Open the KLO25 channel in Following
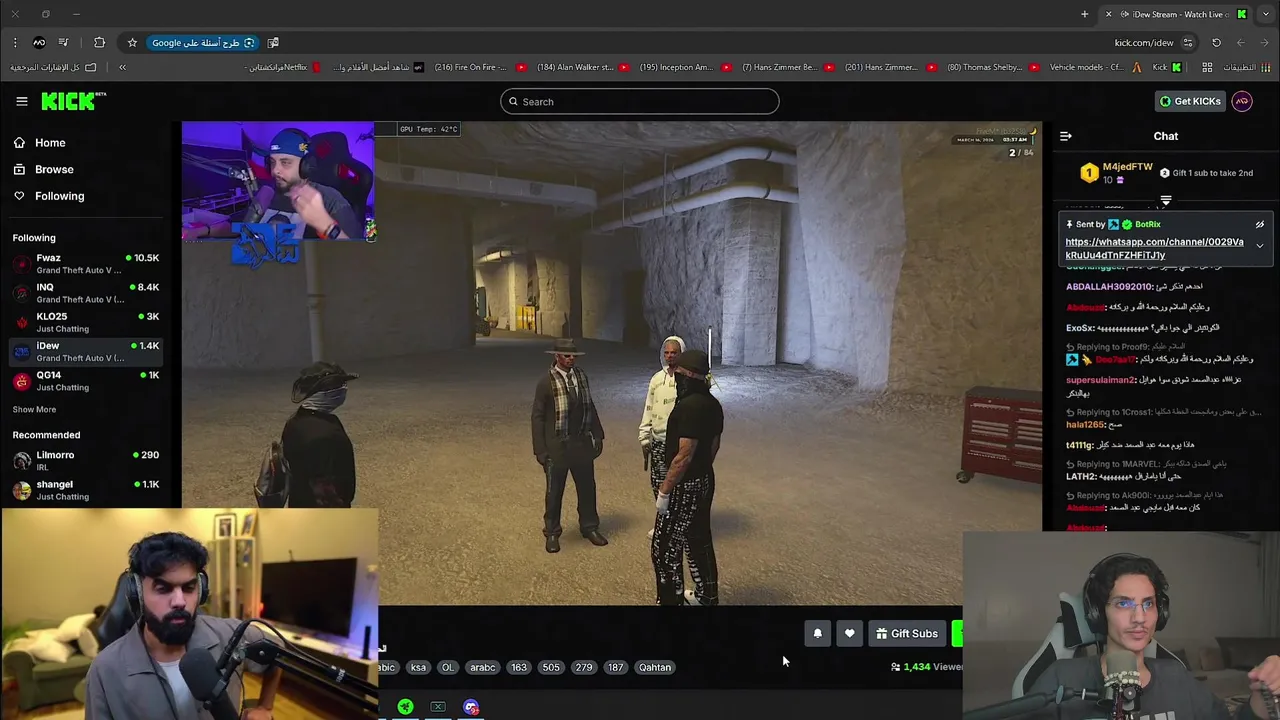The image size is (1280, 720). (x=85, y=322)
